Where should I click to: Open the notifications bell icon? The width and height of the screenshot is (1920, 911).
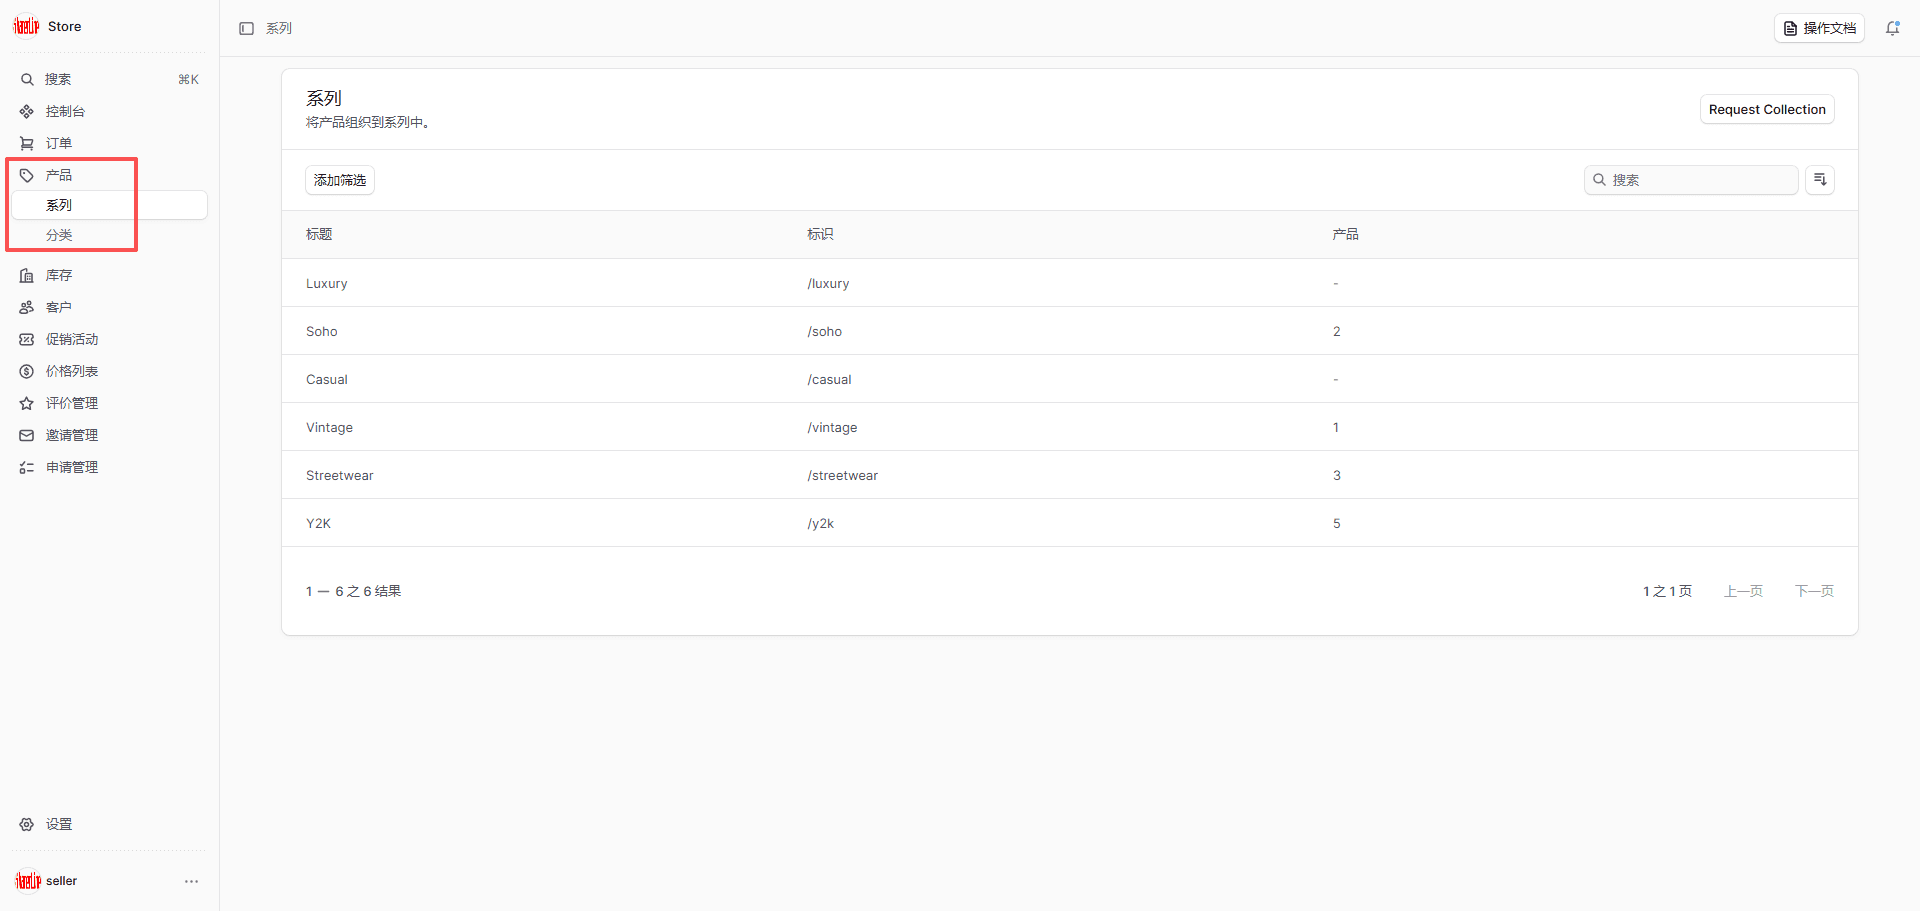(x=1892, y=29)
